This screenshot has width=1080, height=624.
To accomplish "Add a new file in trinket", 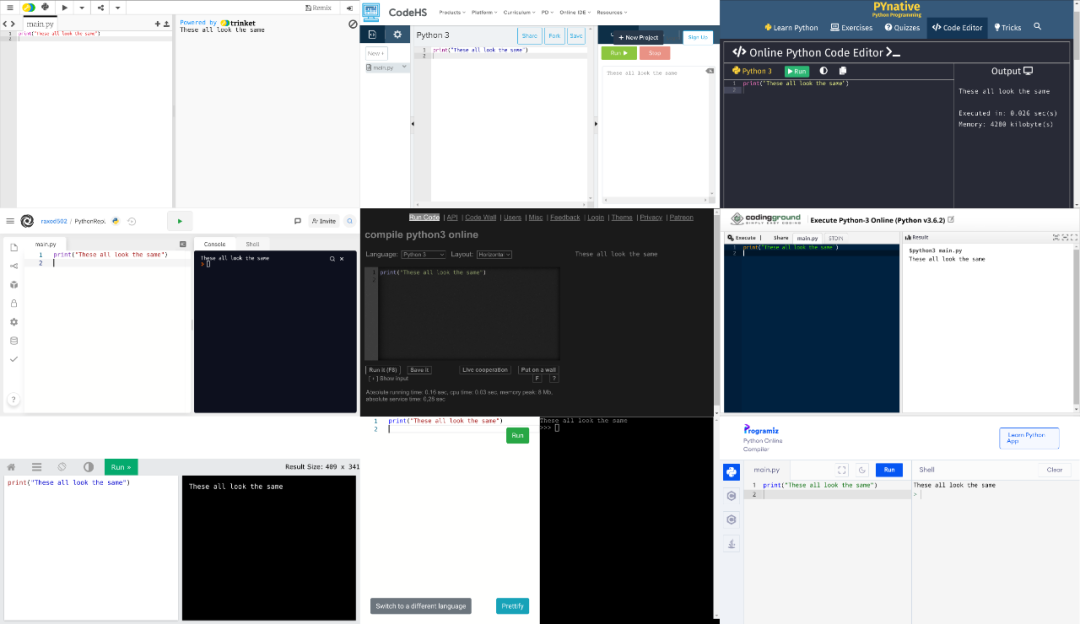I will (157, 23).
